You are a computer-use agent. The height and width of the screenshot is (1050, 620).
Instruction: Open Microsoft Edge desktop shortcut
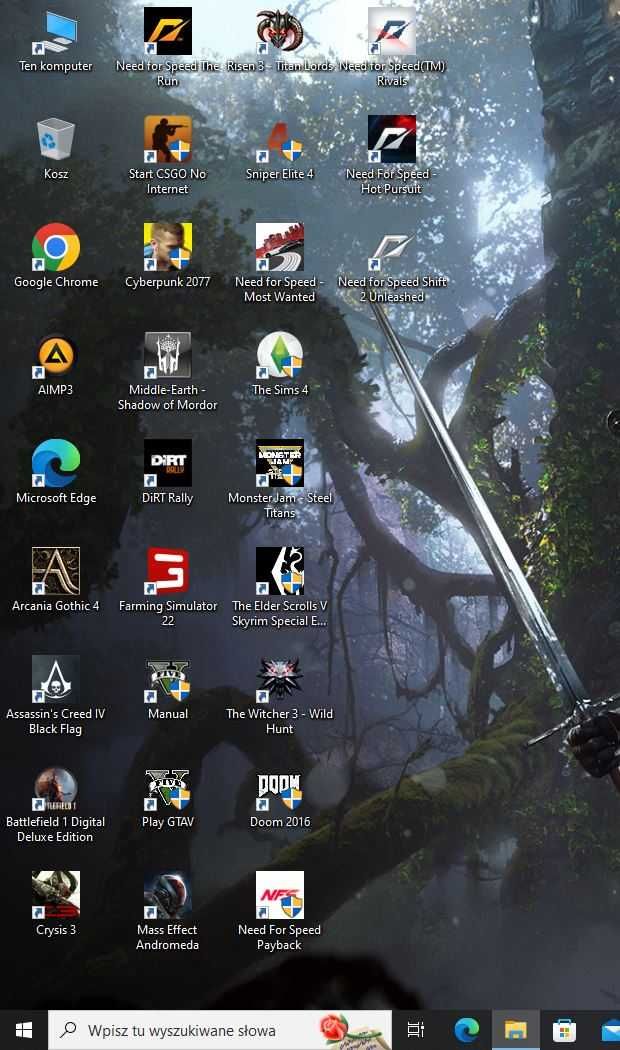click(x=56, y=463)
